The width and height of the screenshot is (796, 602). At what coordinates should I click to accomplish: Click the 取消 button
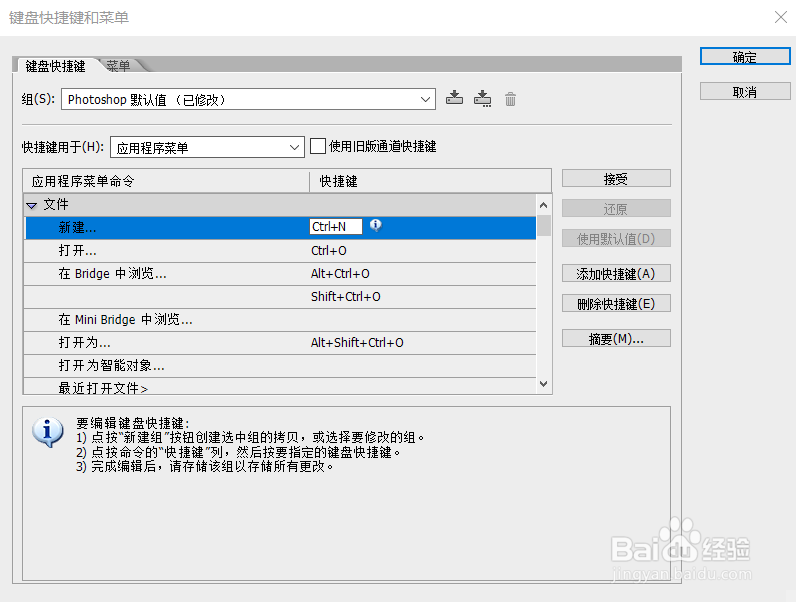(745, 91)
